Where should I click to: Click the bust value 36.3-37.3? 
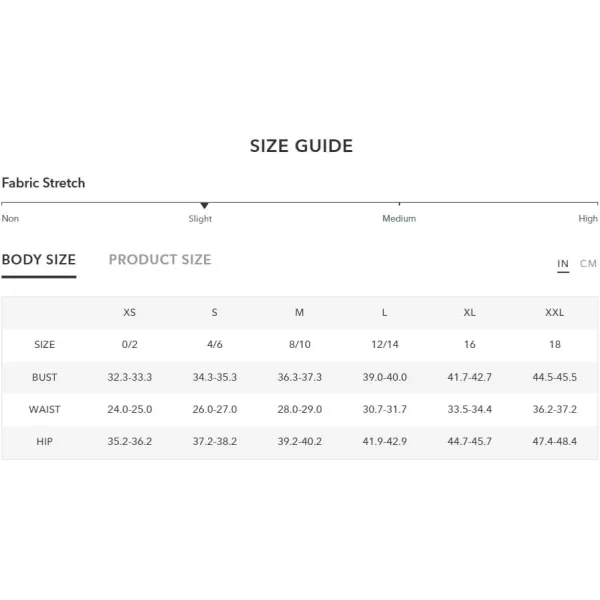tap(300, 377)
